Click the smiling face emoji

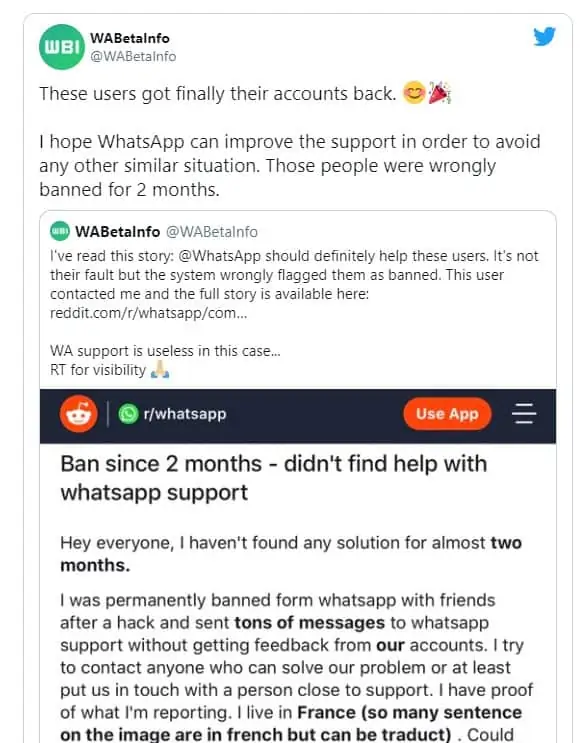tap(414, 93)
